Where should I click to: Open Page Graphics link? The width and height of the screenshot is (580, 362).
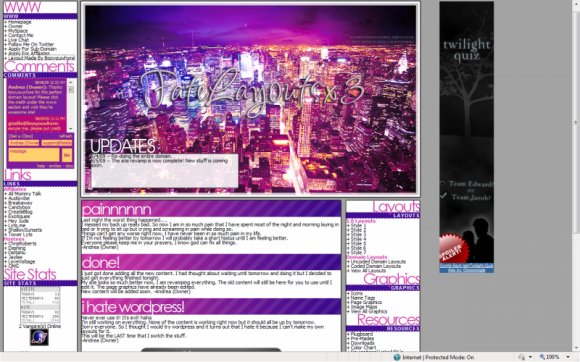(x=366, y=302)
